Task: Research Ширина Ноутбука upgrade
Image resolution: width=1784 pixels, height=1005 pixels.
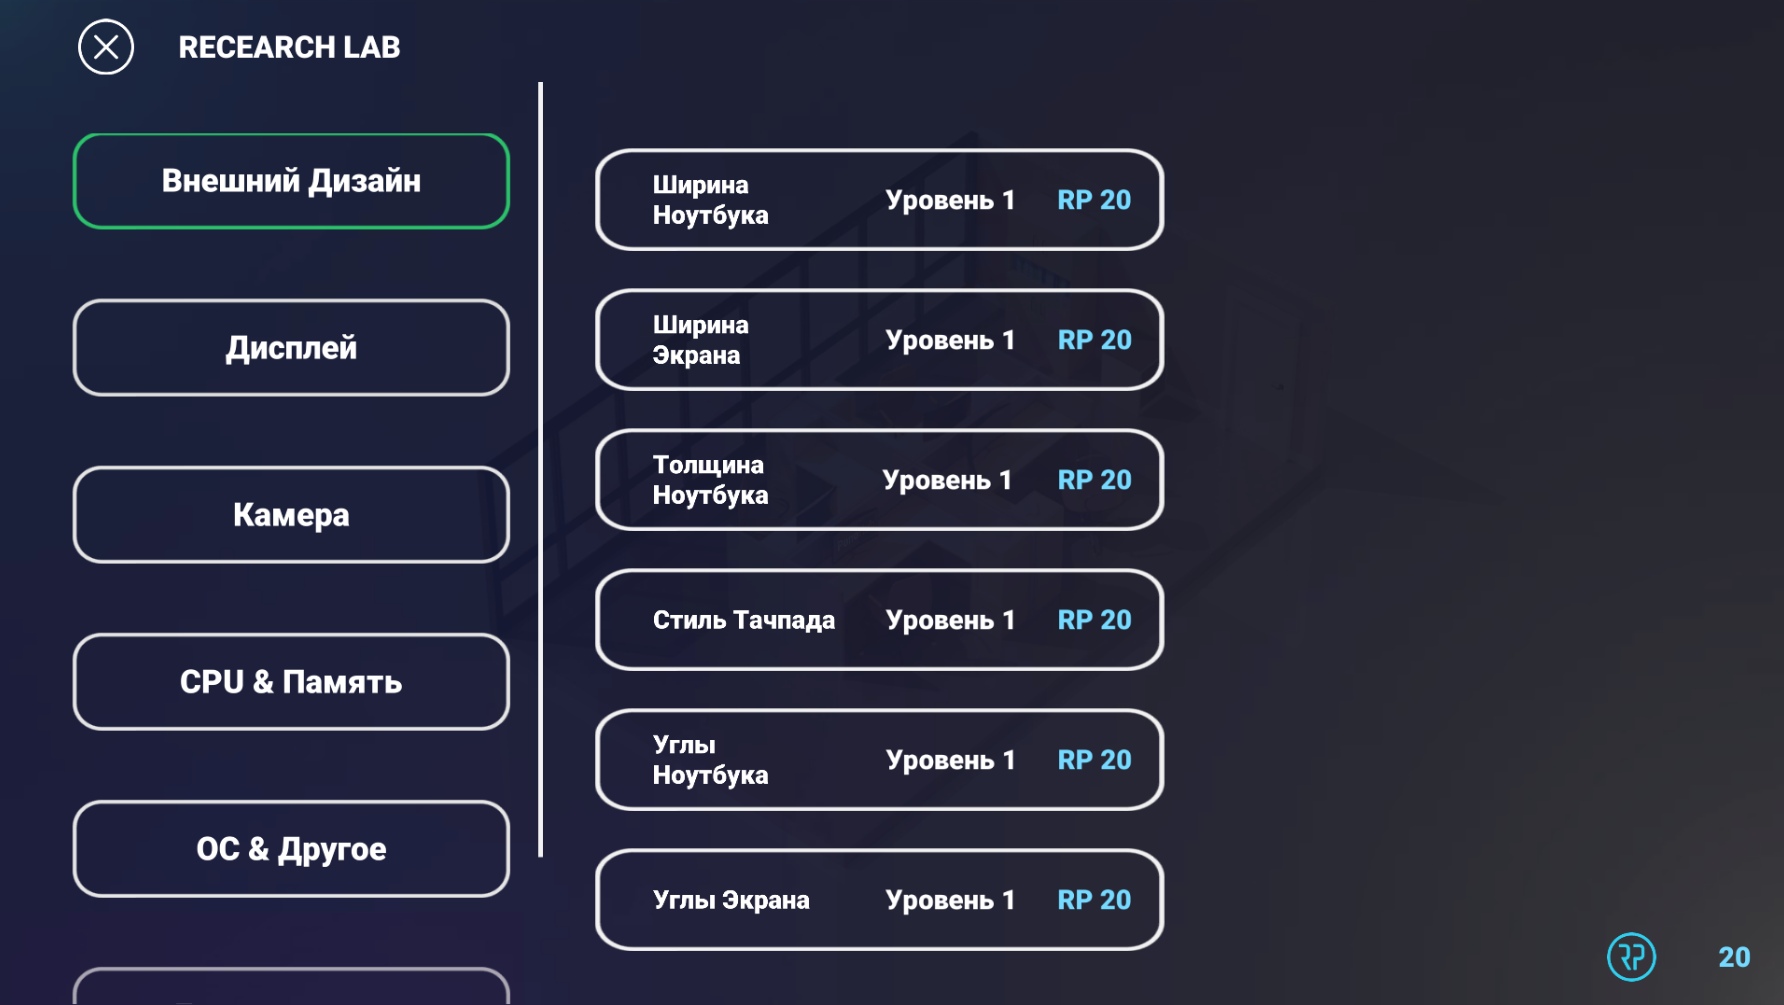Action: click(878, 200)
